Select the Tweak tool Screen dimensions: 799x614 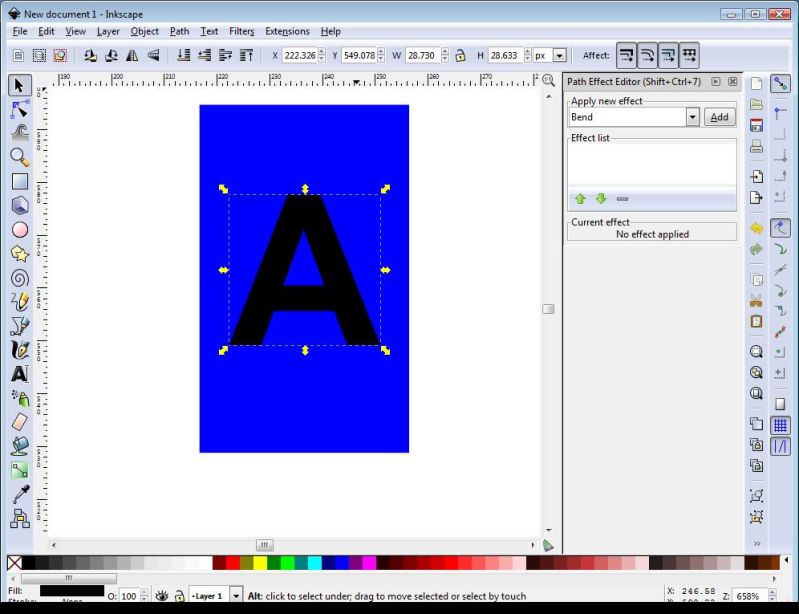[19, 133]
